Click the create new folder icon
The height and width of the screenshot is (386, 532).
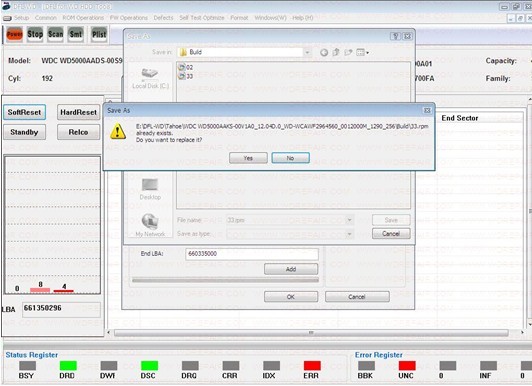tap(348, 52)
